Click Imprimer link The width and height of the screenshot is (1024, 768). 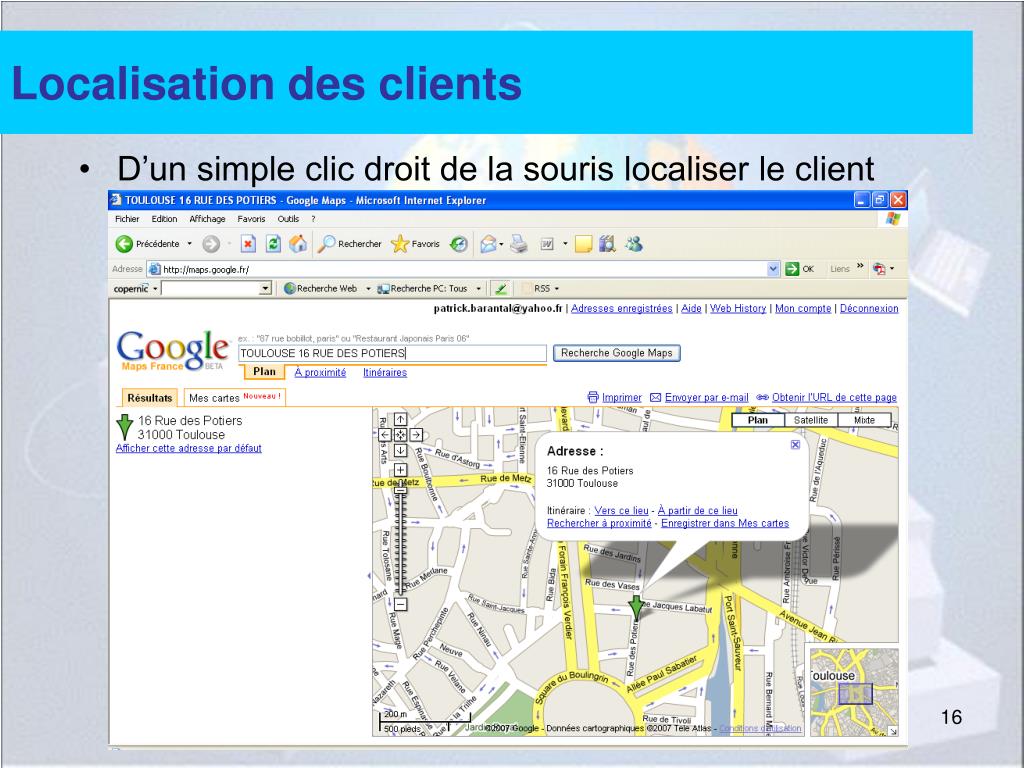point(621,398)
